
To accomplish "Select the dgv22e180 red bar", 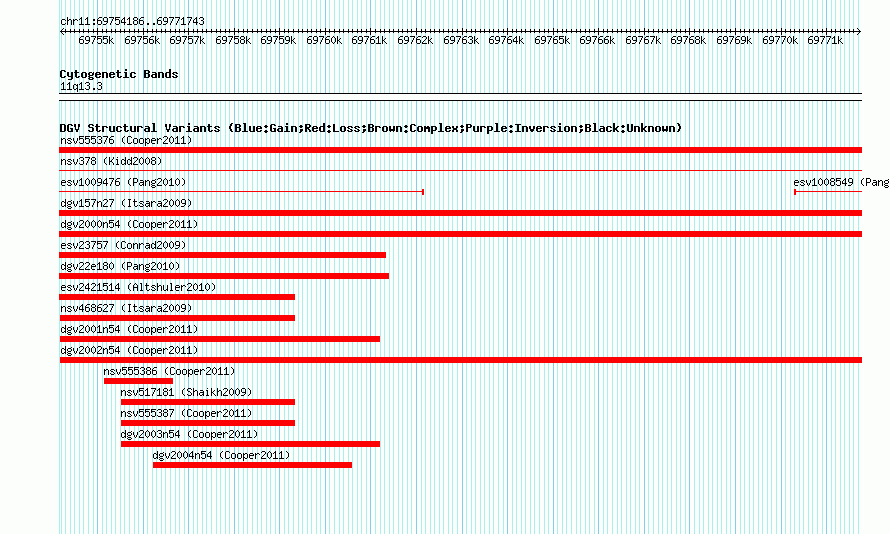I will coord(224,276).
